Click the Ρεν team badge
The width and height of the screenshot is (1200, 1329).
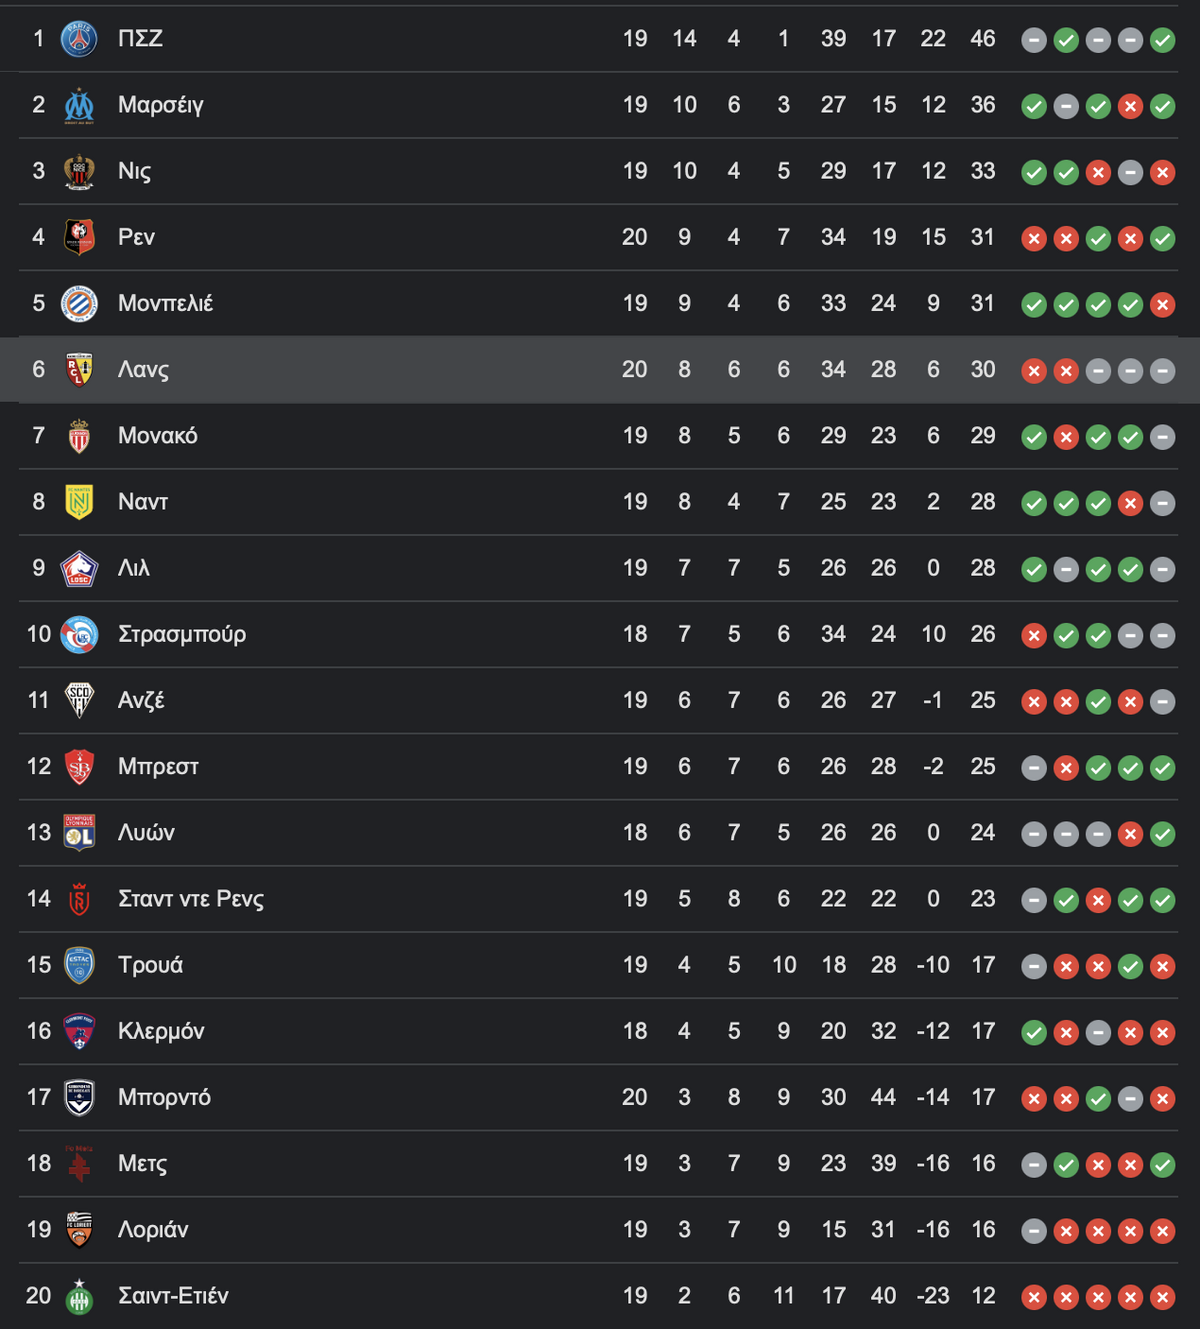[79, 237]
